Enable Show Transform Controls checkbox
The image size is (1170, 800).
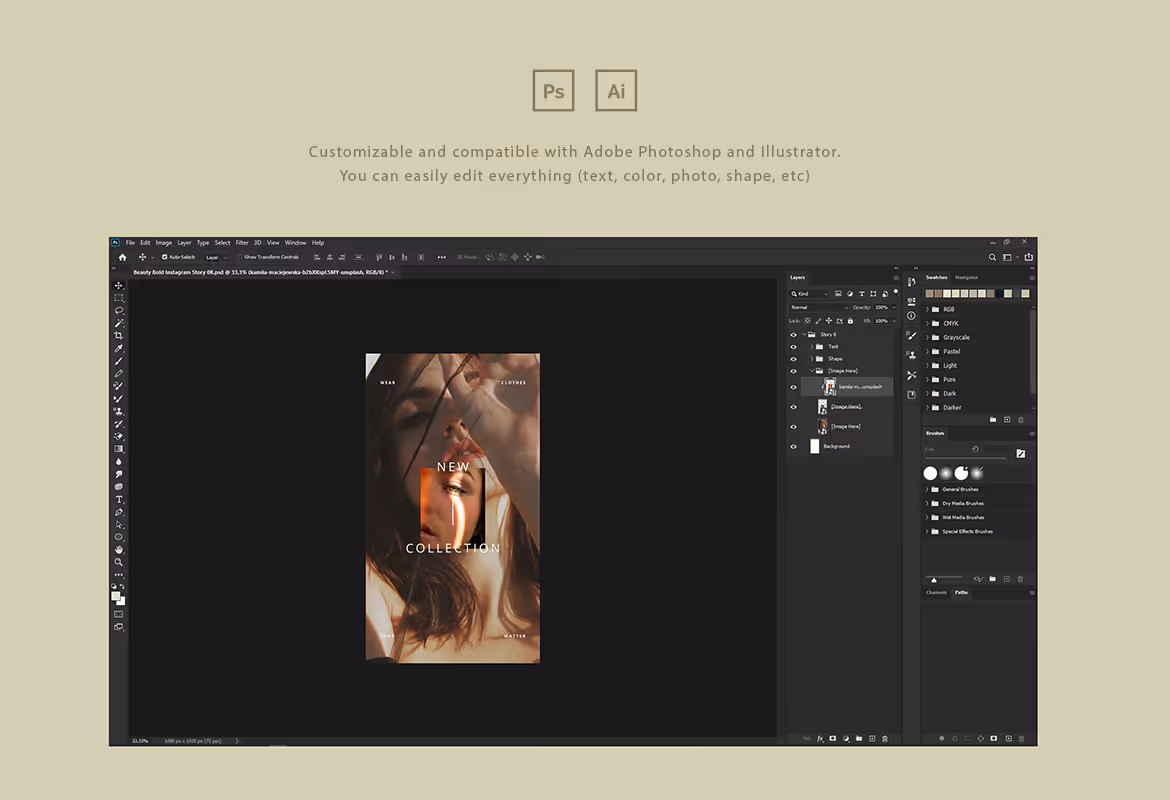240,257
